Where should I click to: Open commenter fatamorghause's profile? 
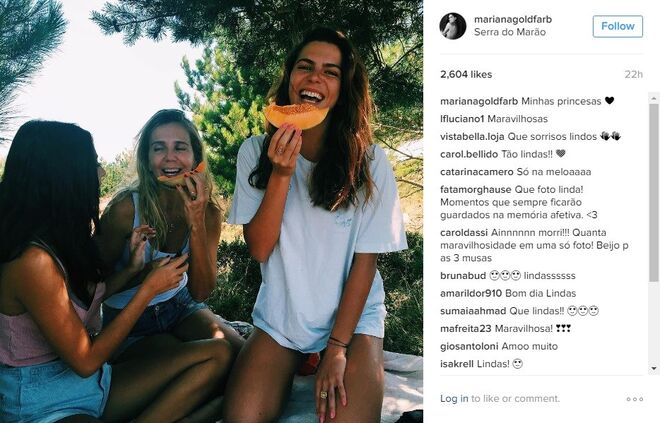476,190
